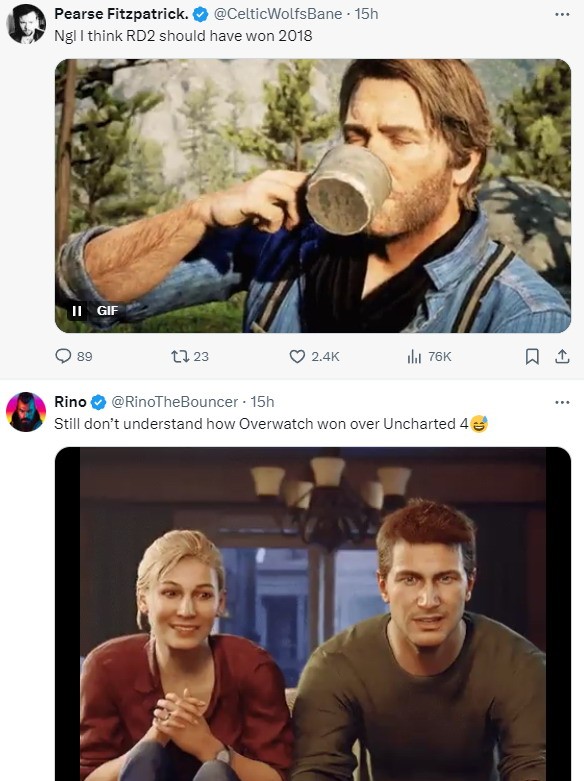Screen dimensions: 584x781
Task: Share the RD2 tweet via upload icon
Action: tap(562, 356)
